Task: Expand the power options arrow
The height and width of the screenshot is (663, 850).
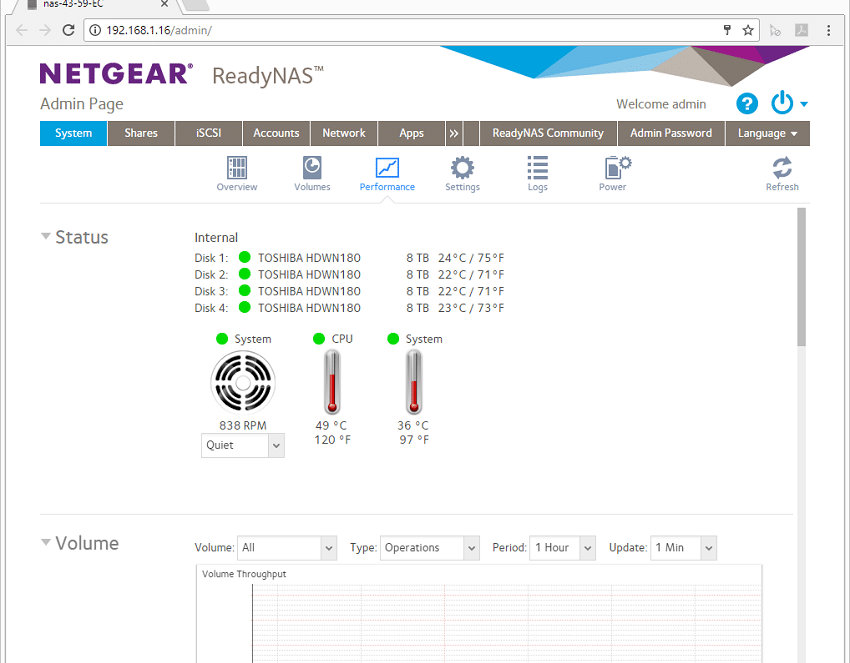Action: click(x=804, y=104)
